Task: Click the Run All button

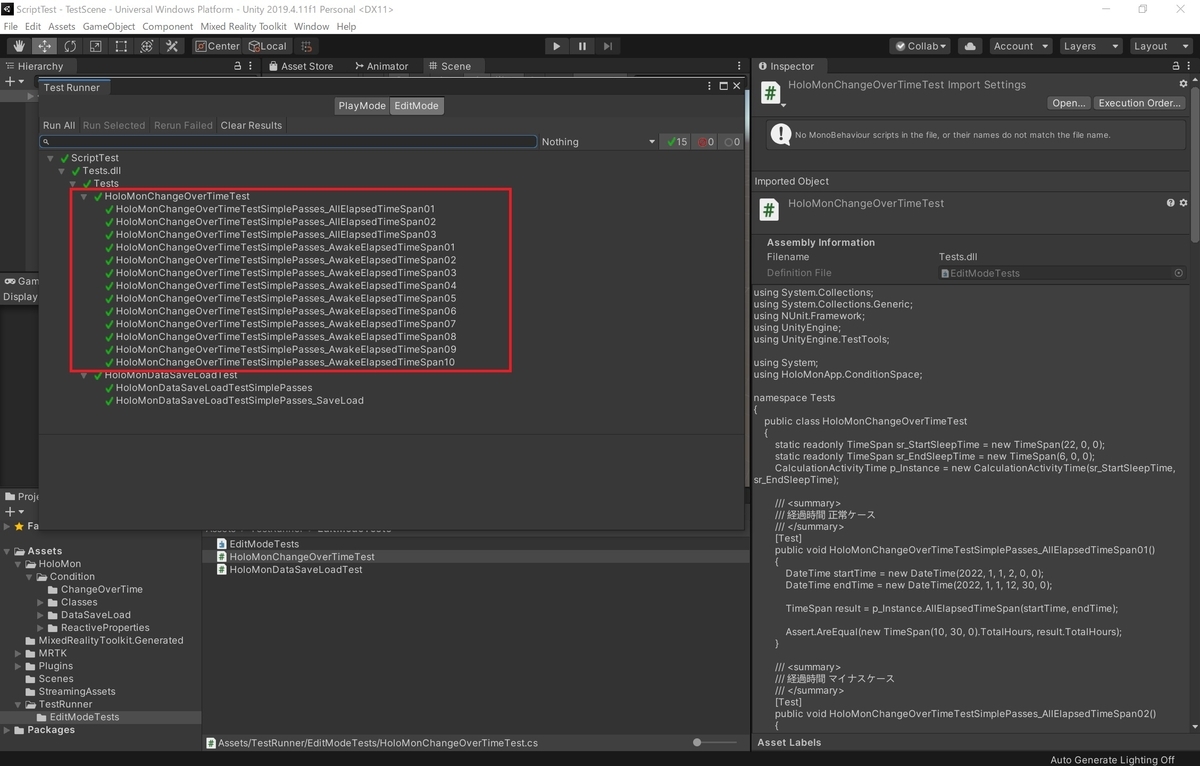Action: [x=59, y=125]
